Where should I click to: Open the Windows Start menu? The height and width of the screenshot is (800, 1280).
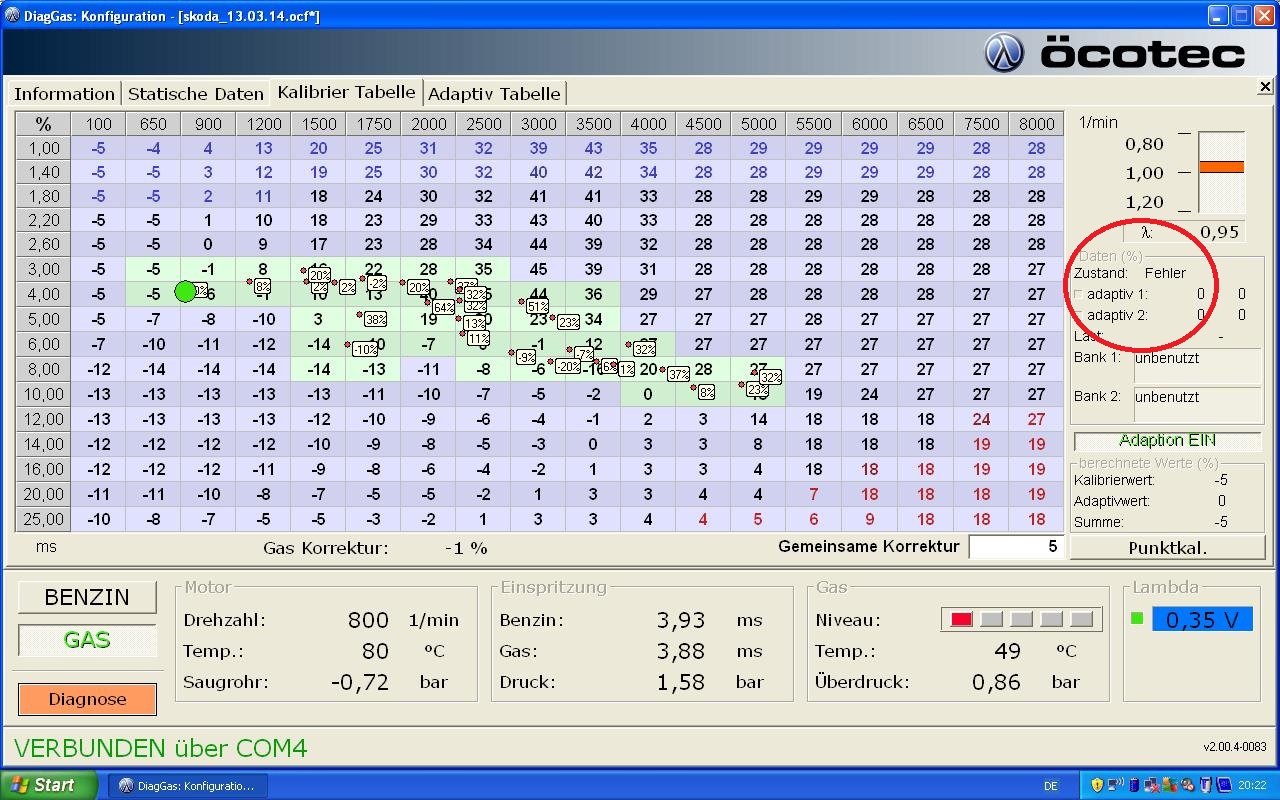[x=49, y=785]
